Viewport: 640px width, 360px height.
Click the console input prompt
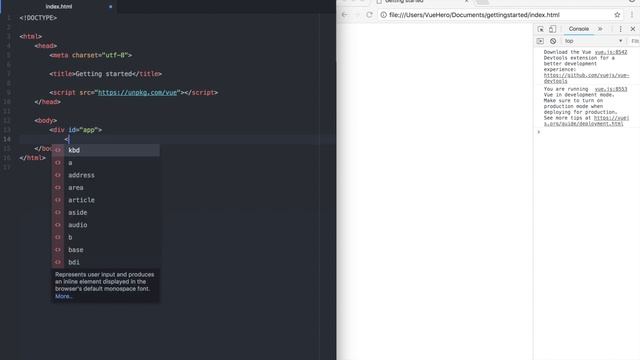588,132
